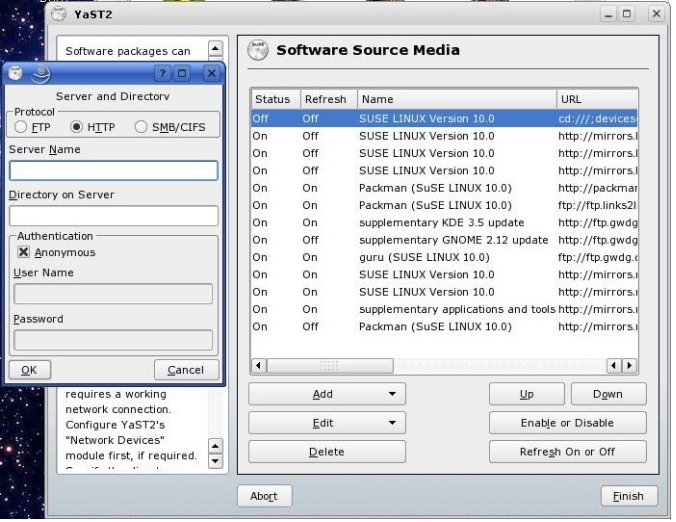Click the Server Name input field
676x522 pixels.
click(x=113, y=171)
